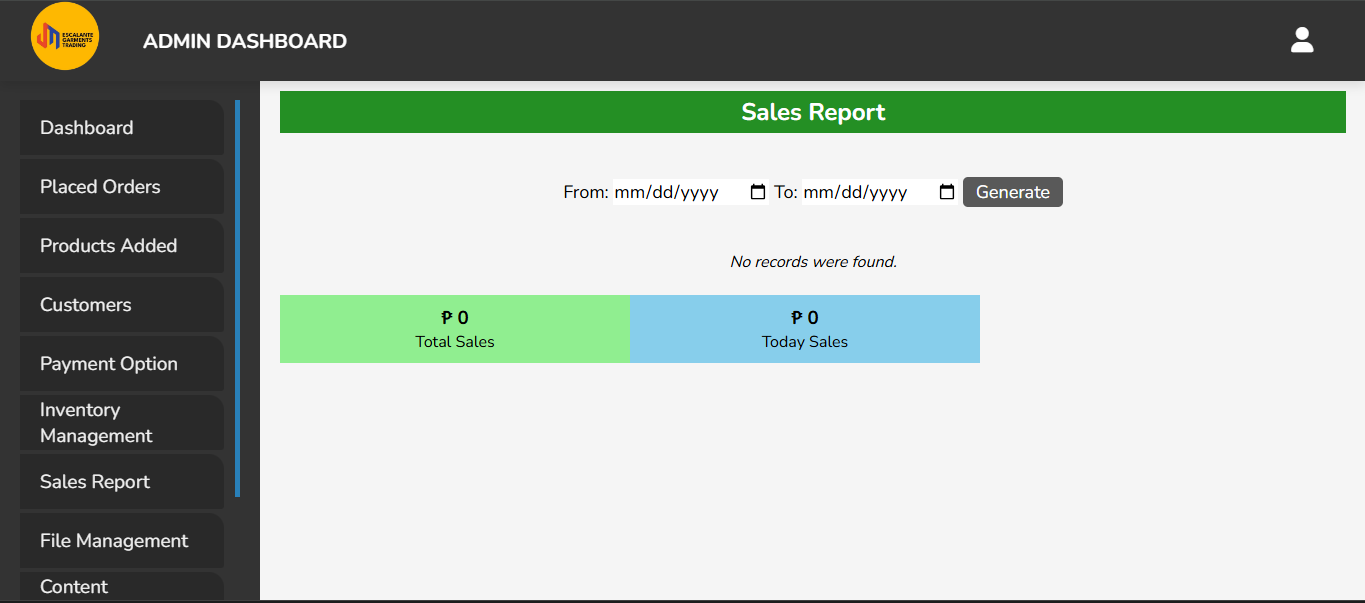Open the calendar picker for To date
The height and width of the screenshot is (603, 1365).
(946, 191)
